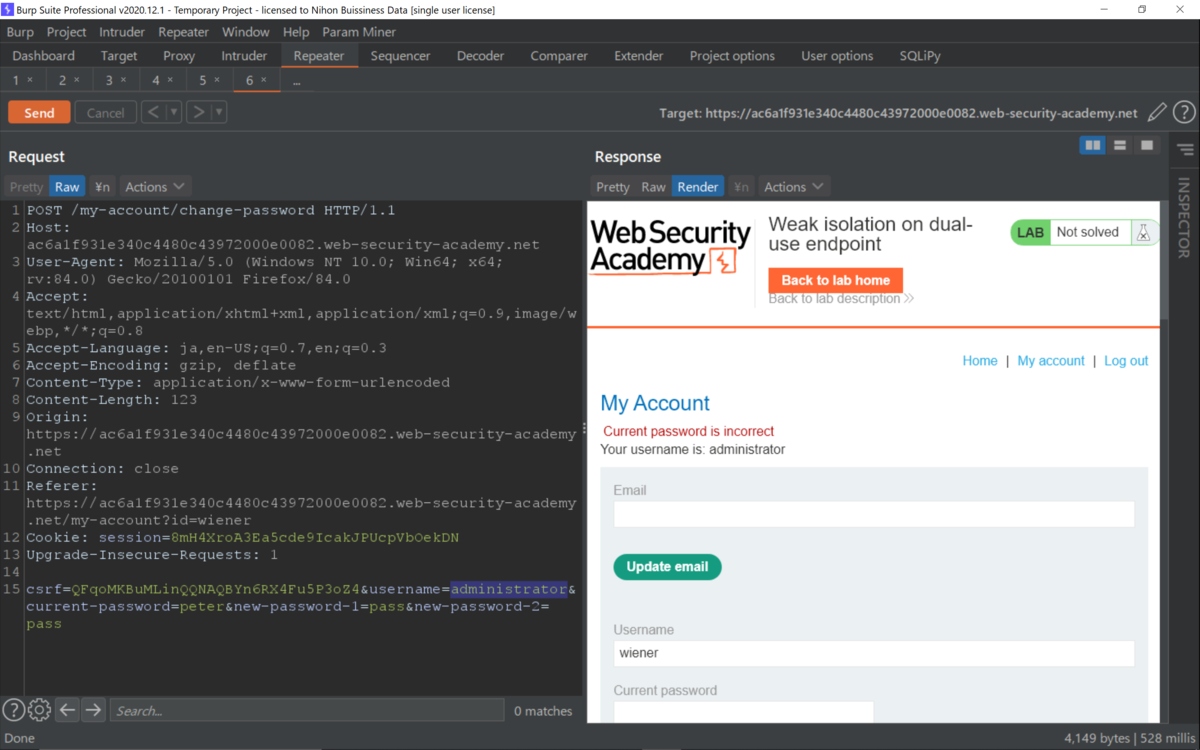This screenshot has height=750, width=1200.
Task: Switch to top-bottom split layout view
Action: point(1120,146)
